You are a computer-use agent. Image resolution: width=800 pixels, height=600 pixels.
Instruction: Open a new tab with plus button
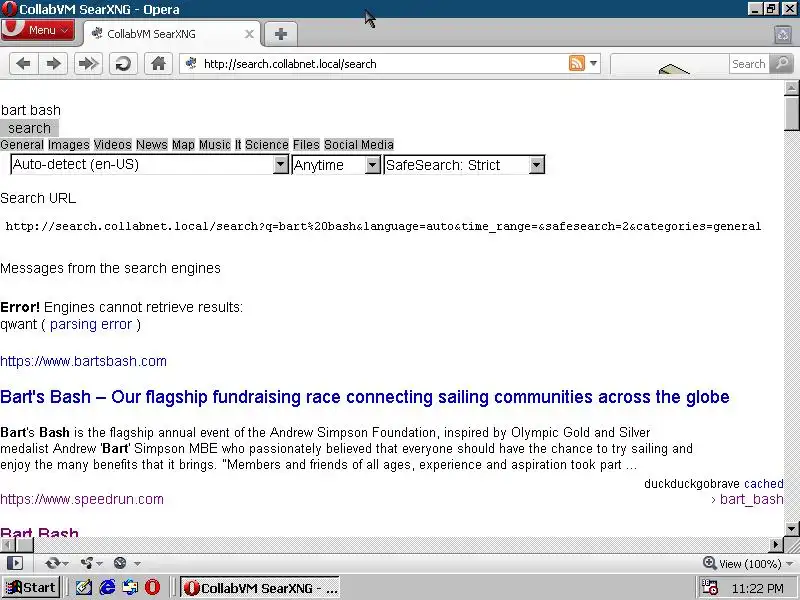[x=281, y=34]
